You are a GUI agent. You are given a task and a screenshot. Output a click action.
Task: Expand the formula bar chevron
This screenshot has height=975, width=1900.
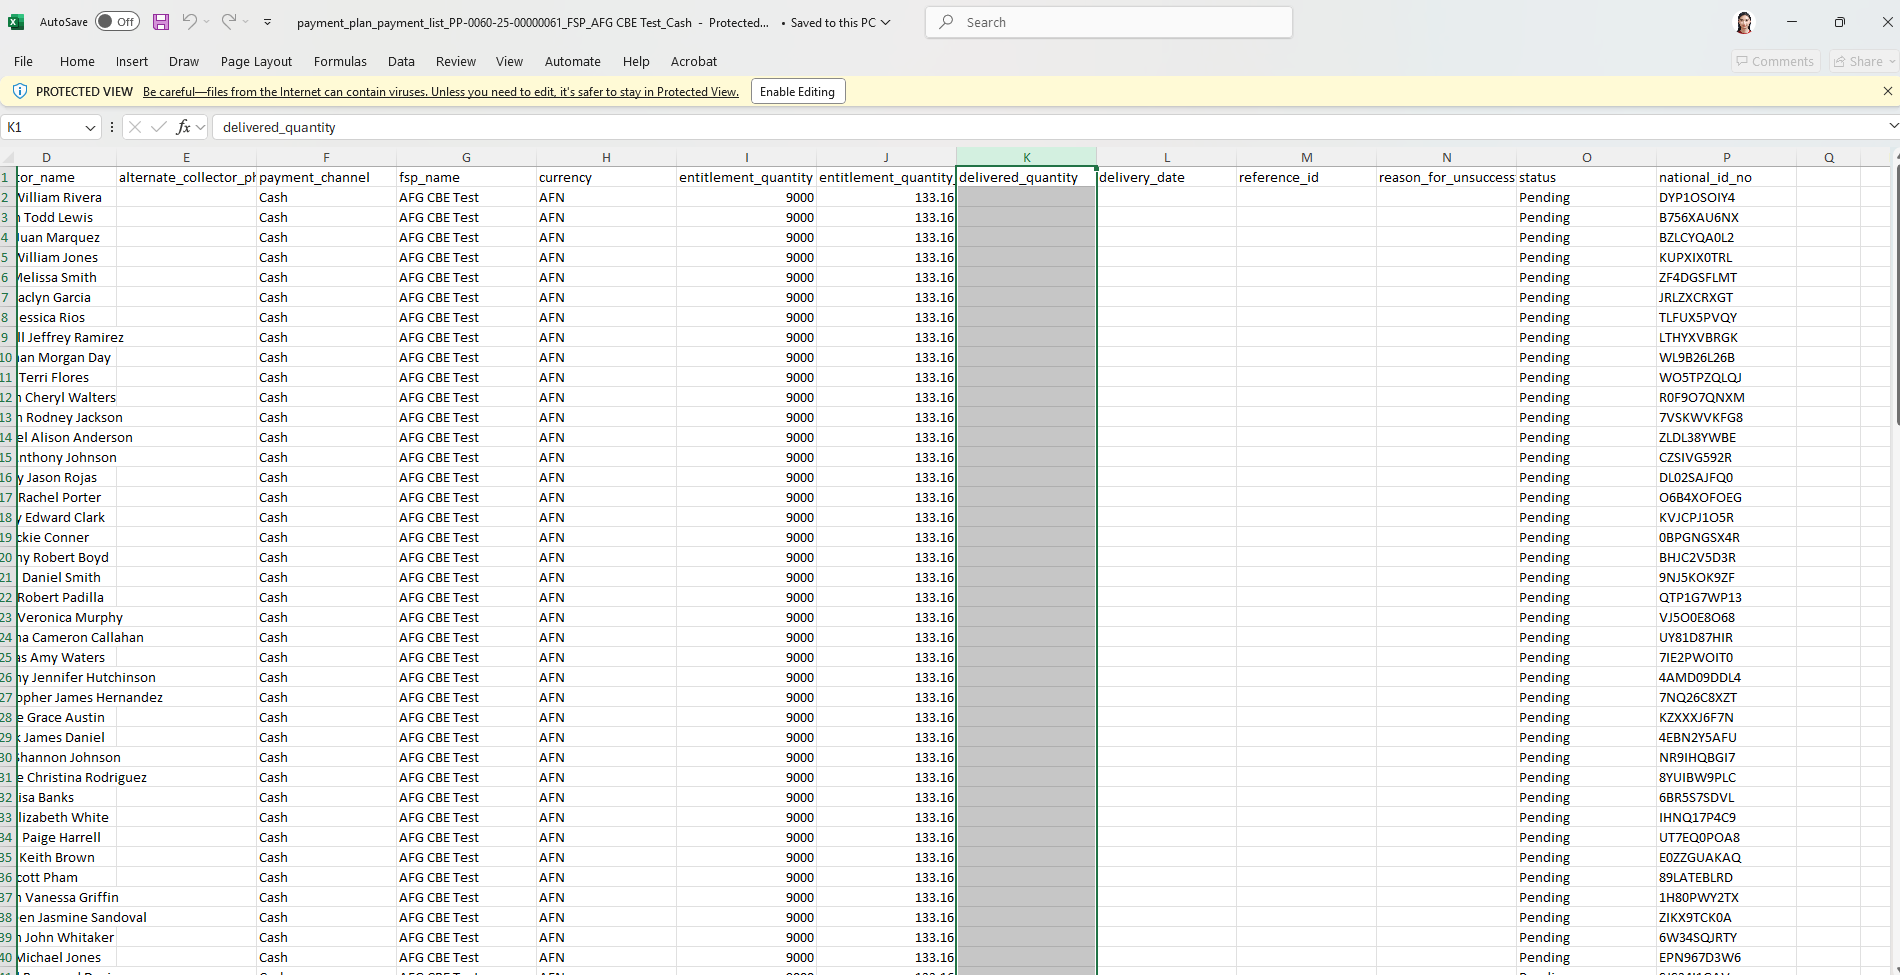point(1892,126)
